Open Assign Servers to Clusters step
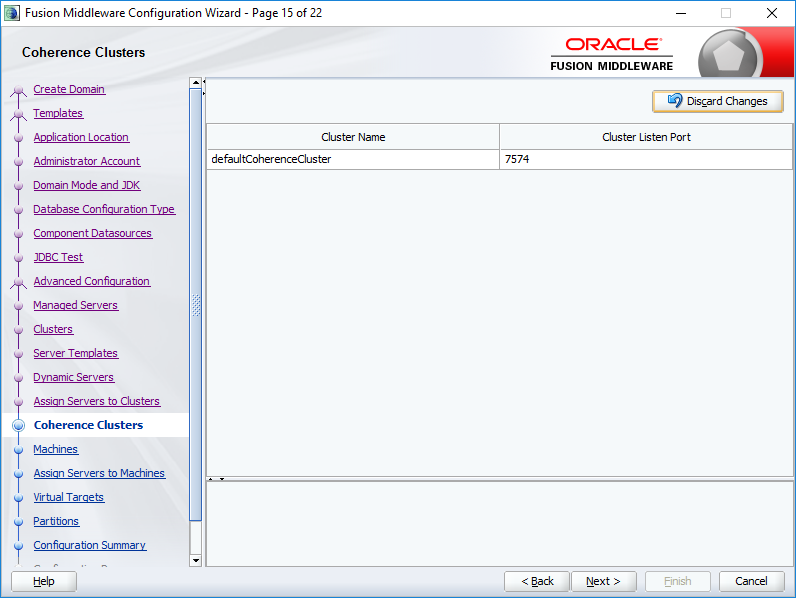 coord(96,401)
